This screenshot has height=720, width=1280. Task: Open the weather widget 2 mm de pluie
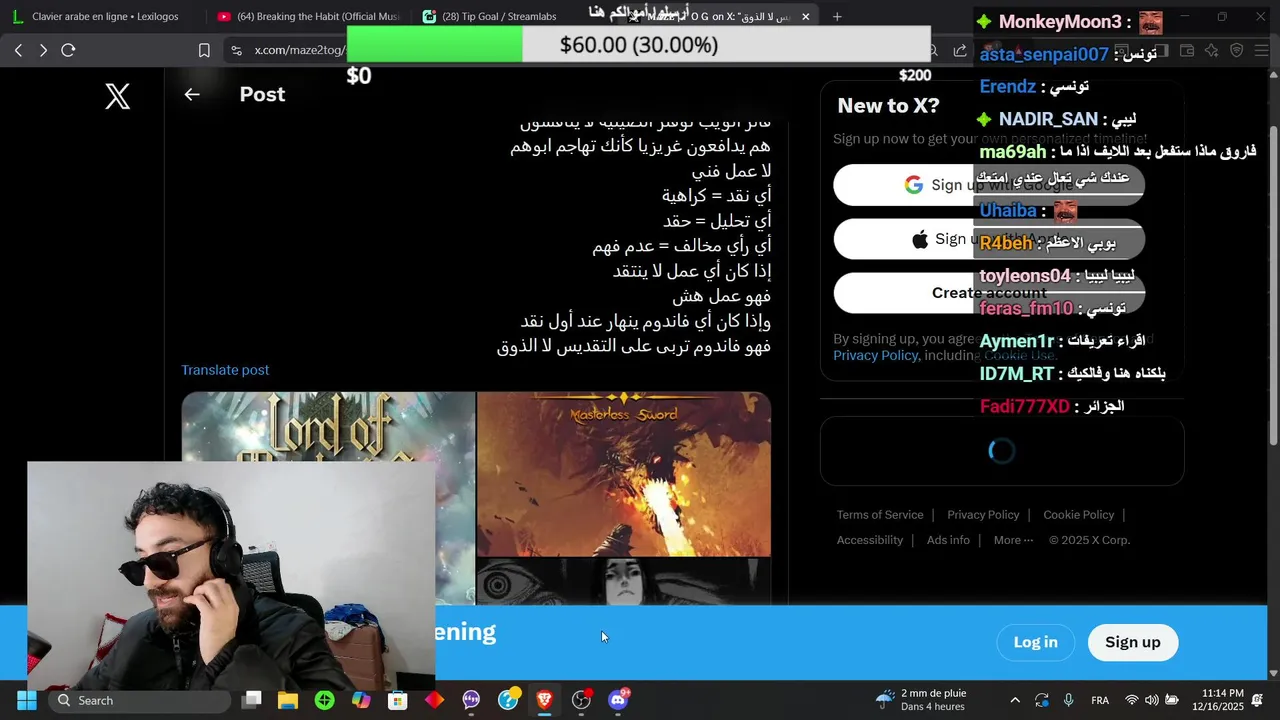point(920,700)
